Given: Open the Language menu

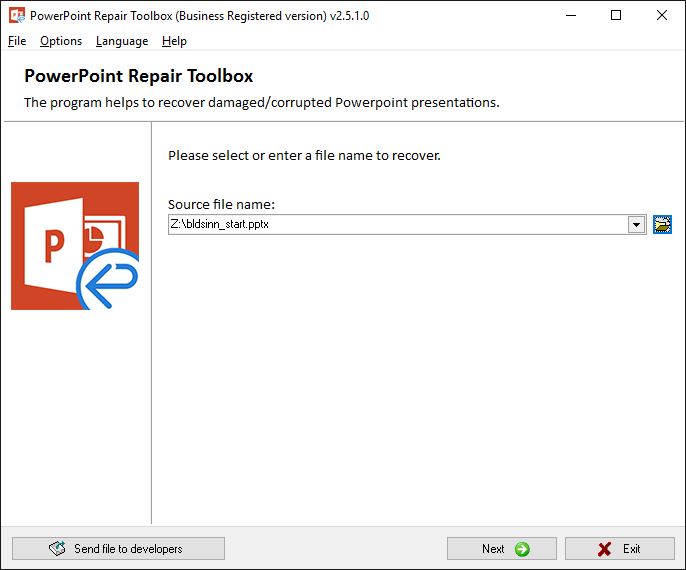Looking at the screenshot, I should pyautogui.click(x=122, y=41).
